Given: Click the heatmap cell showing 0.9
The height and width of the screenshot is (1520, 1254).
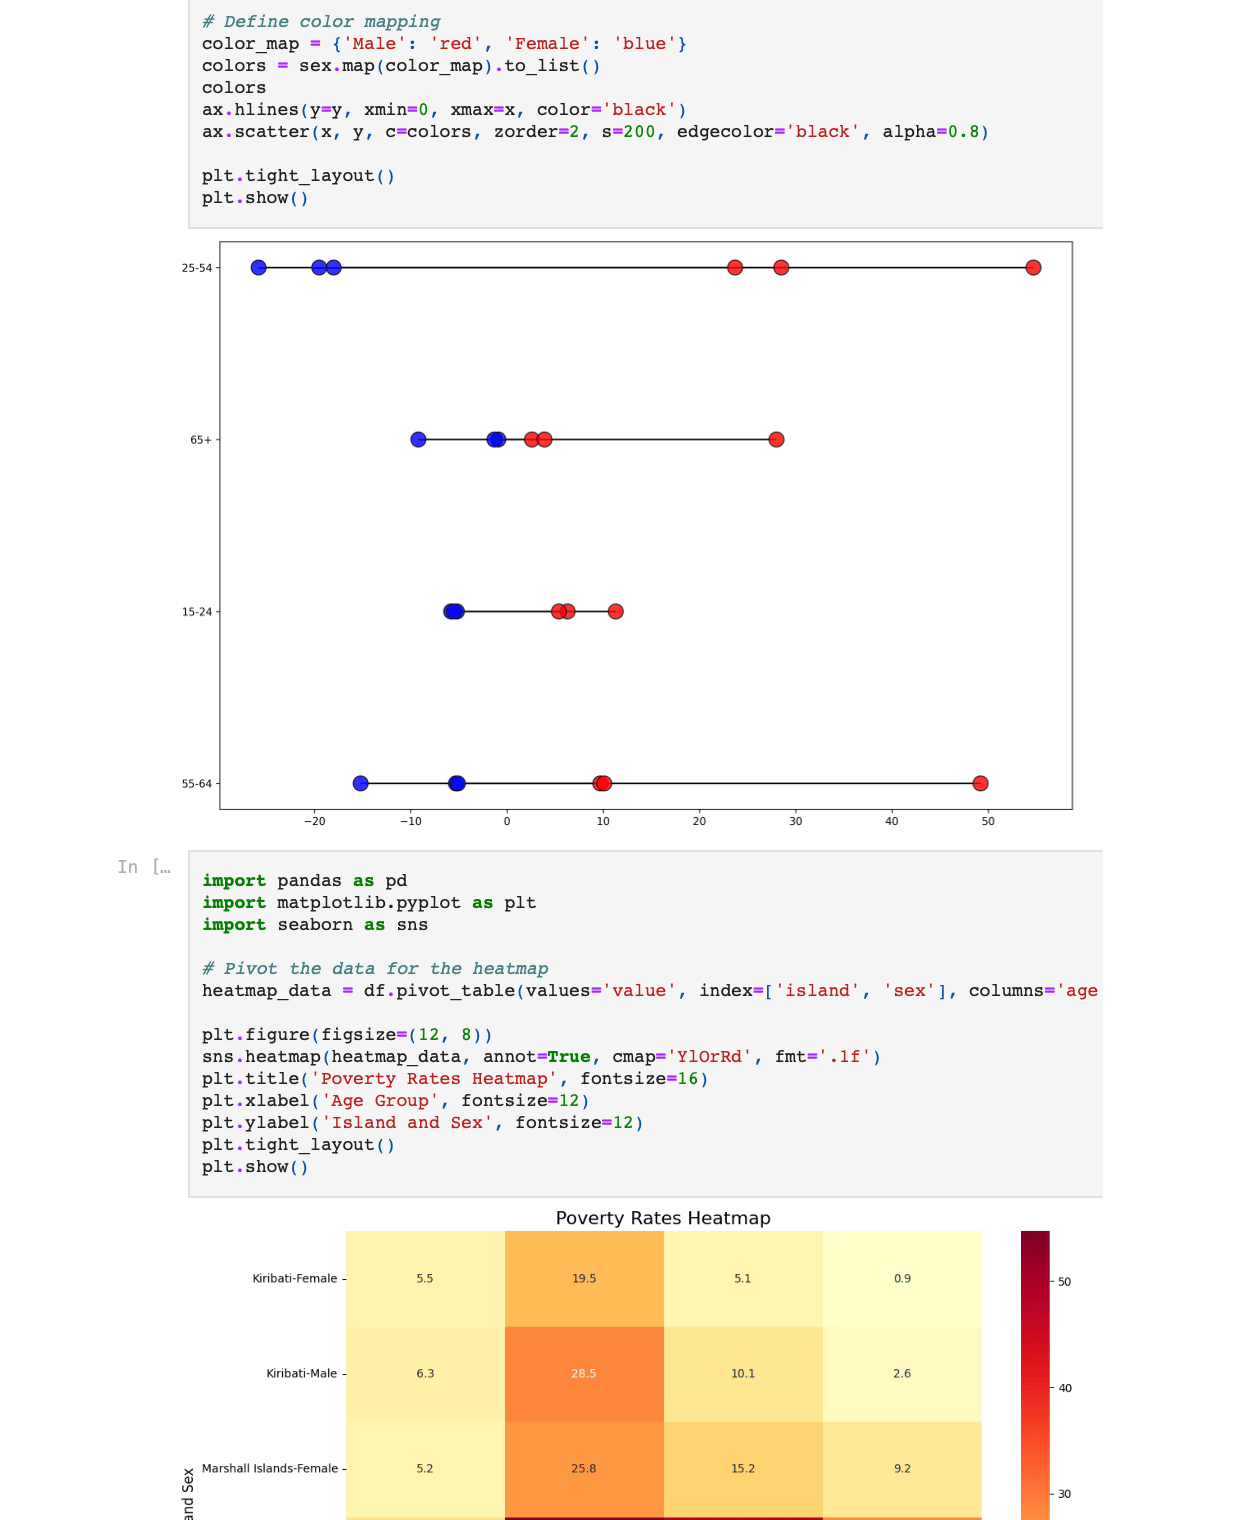Looking at the screenshot, I should (x=902, y=1279).
